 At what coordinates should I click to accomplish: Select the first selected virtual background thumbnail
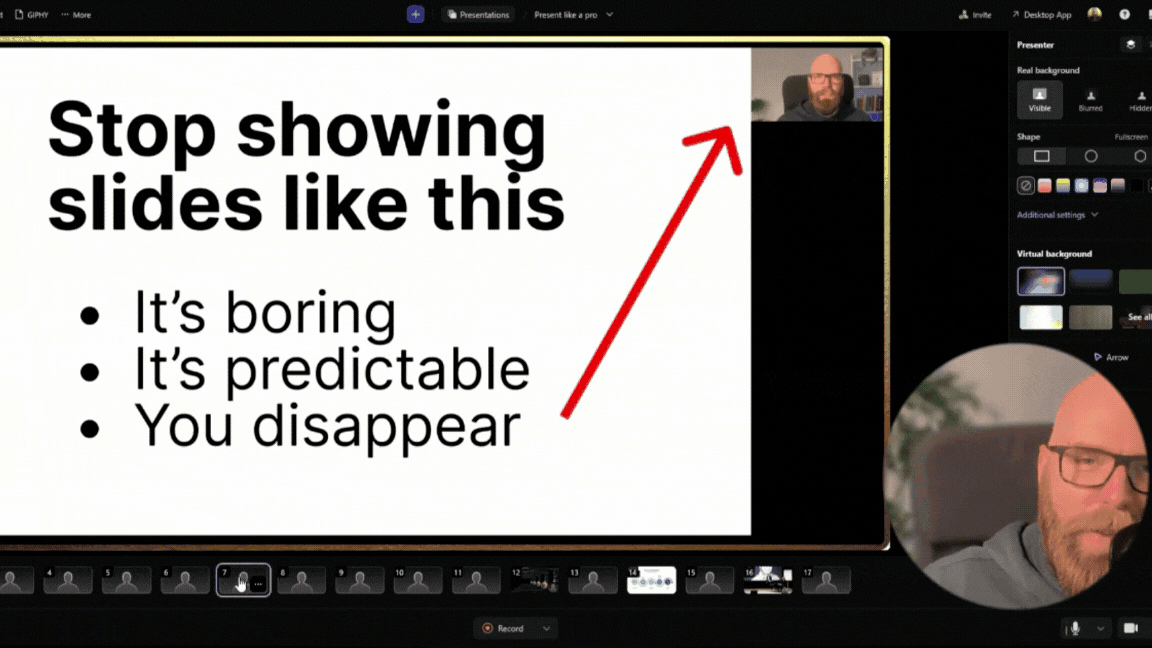(1040, 281)
